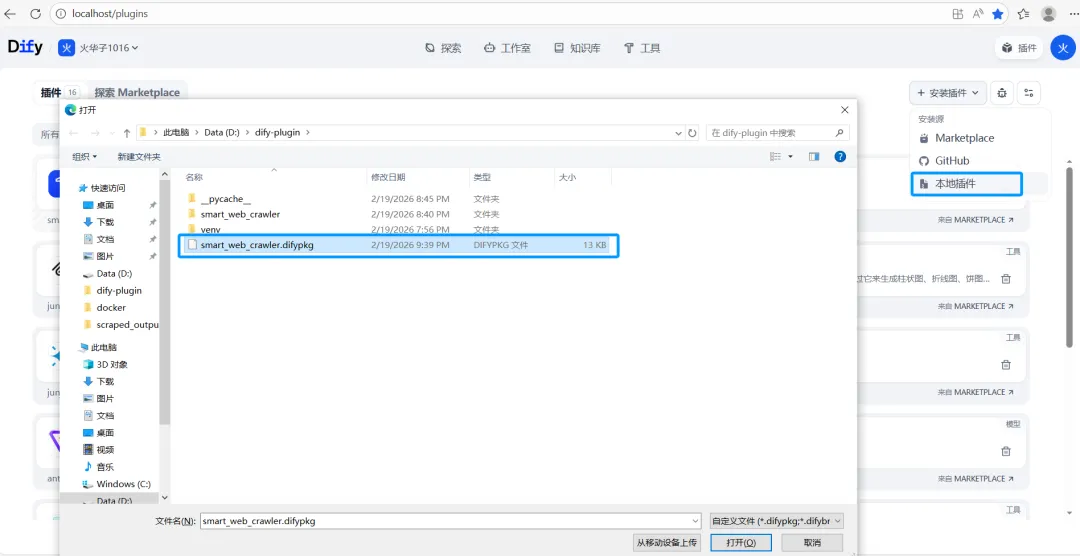The height and width of the screenshot is (556, 1080).
Task: Click the browser back arrow
Action: 10,13
